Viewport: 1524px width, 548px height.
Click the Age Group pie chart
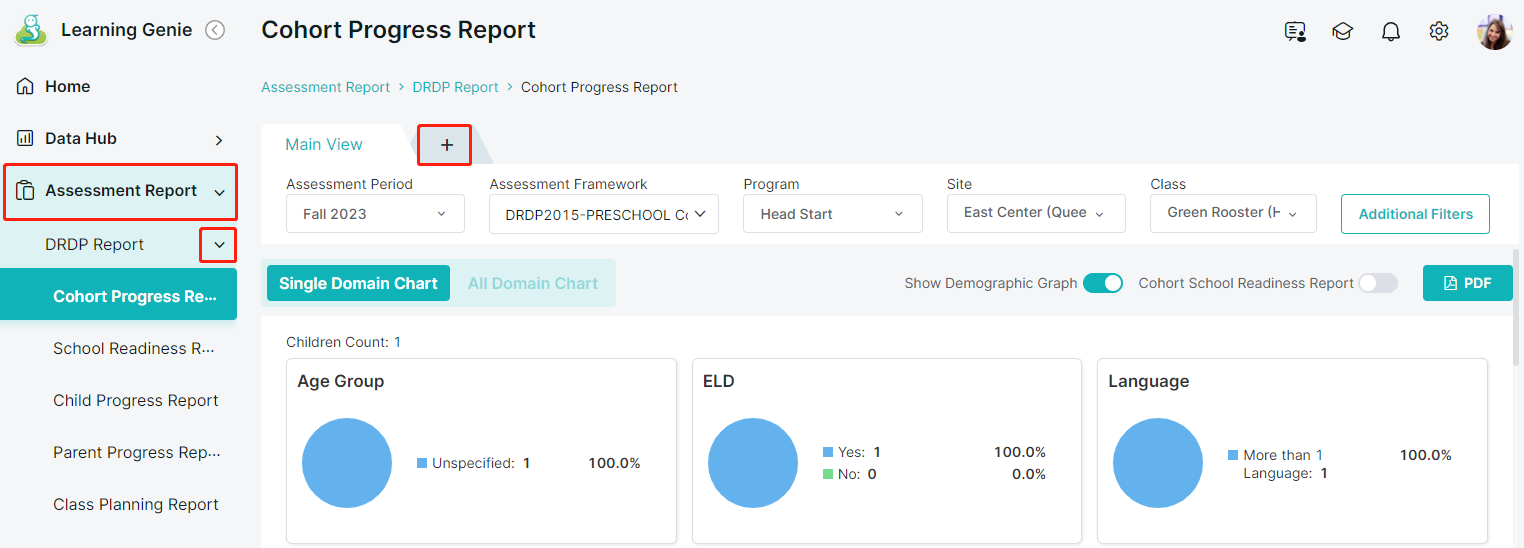click(x=347, y=464)
